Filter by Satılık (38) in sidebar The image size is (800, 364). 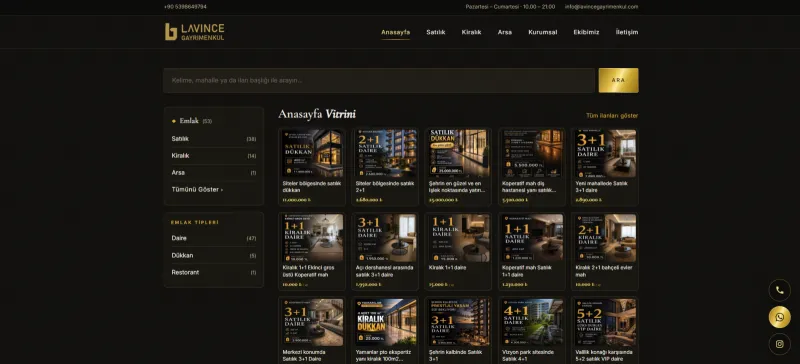[x=214, y=138]
